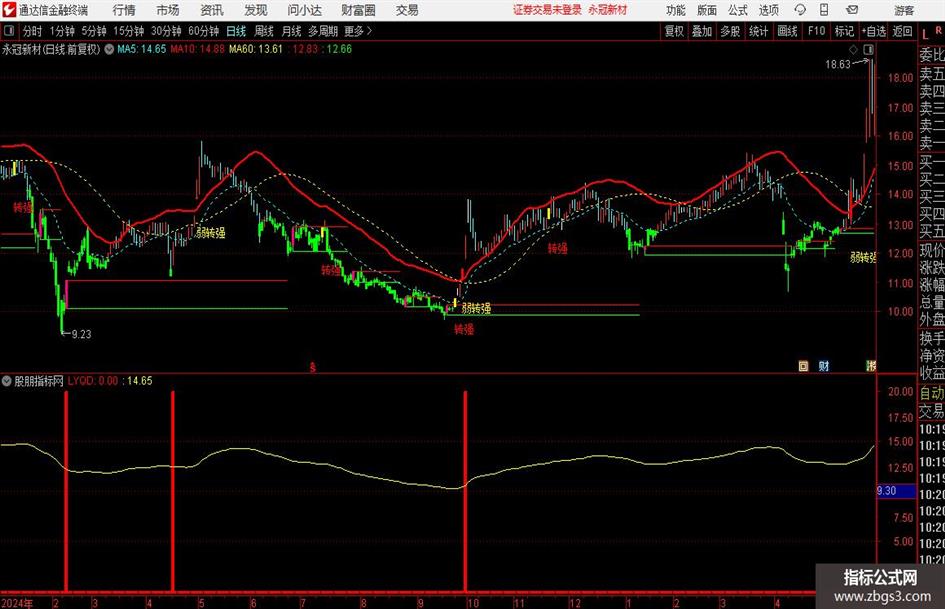
Task: Open the headset customer service icon
Action: tap(800, 10)
